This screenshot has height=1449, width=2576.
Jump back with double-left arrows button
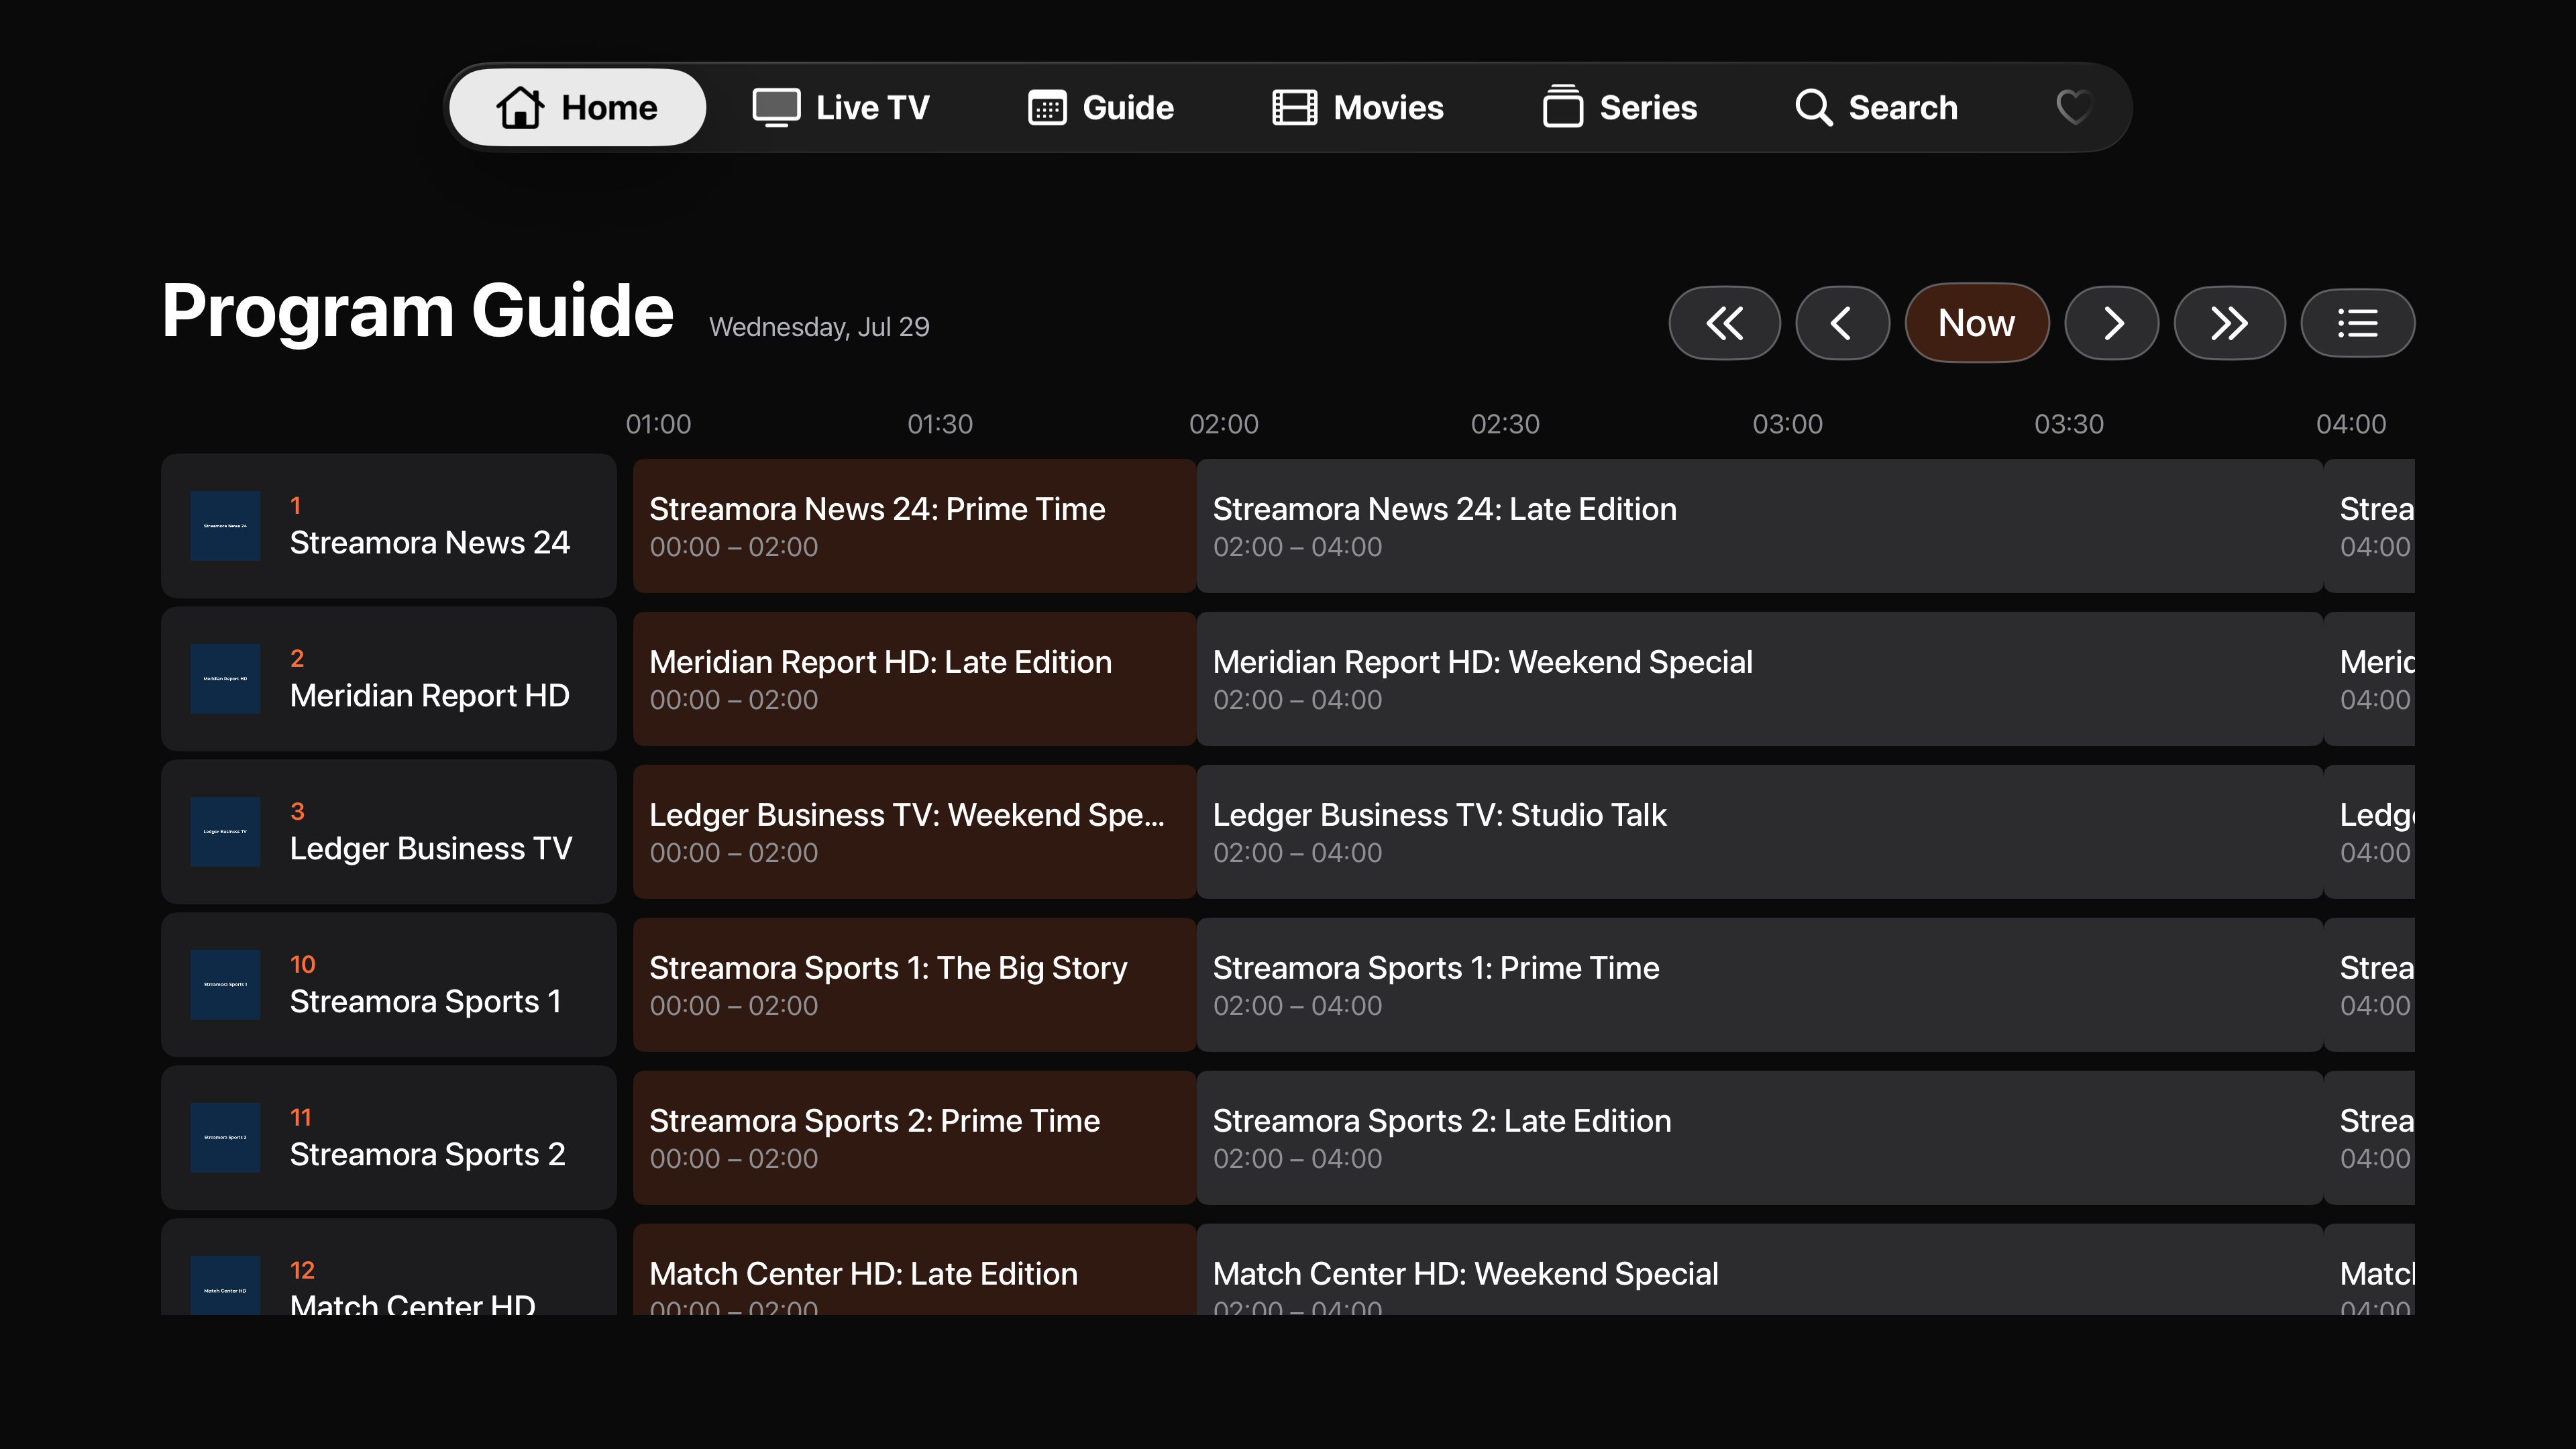(1724, 323)
